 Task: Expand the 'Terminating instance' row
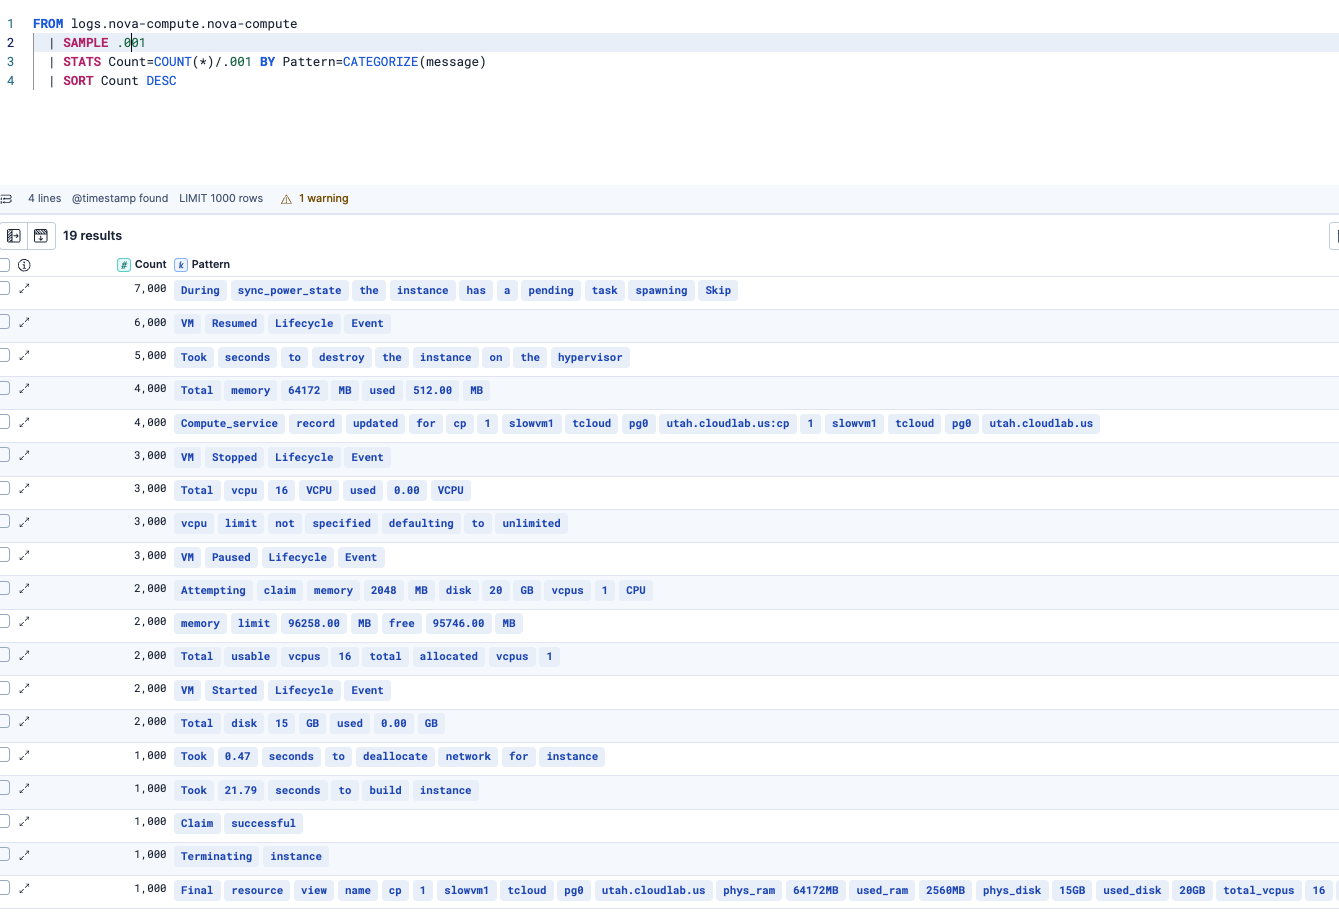(x=25, y=854)
